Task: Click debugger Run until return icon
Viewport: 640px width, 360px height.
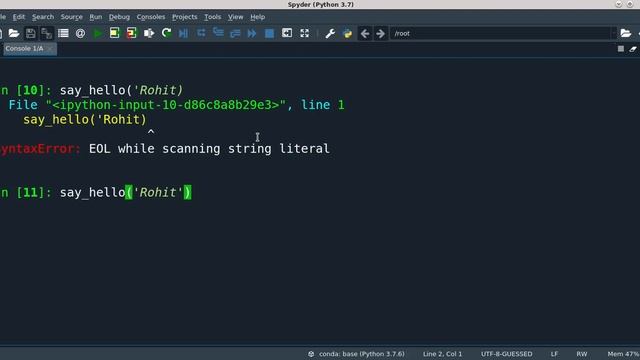Action: click(x=235, y=33)
